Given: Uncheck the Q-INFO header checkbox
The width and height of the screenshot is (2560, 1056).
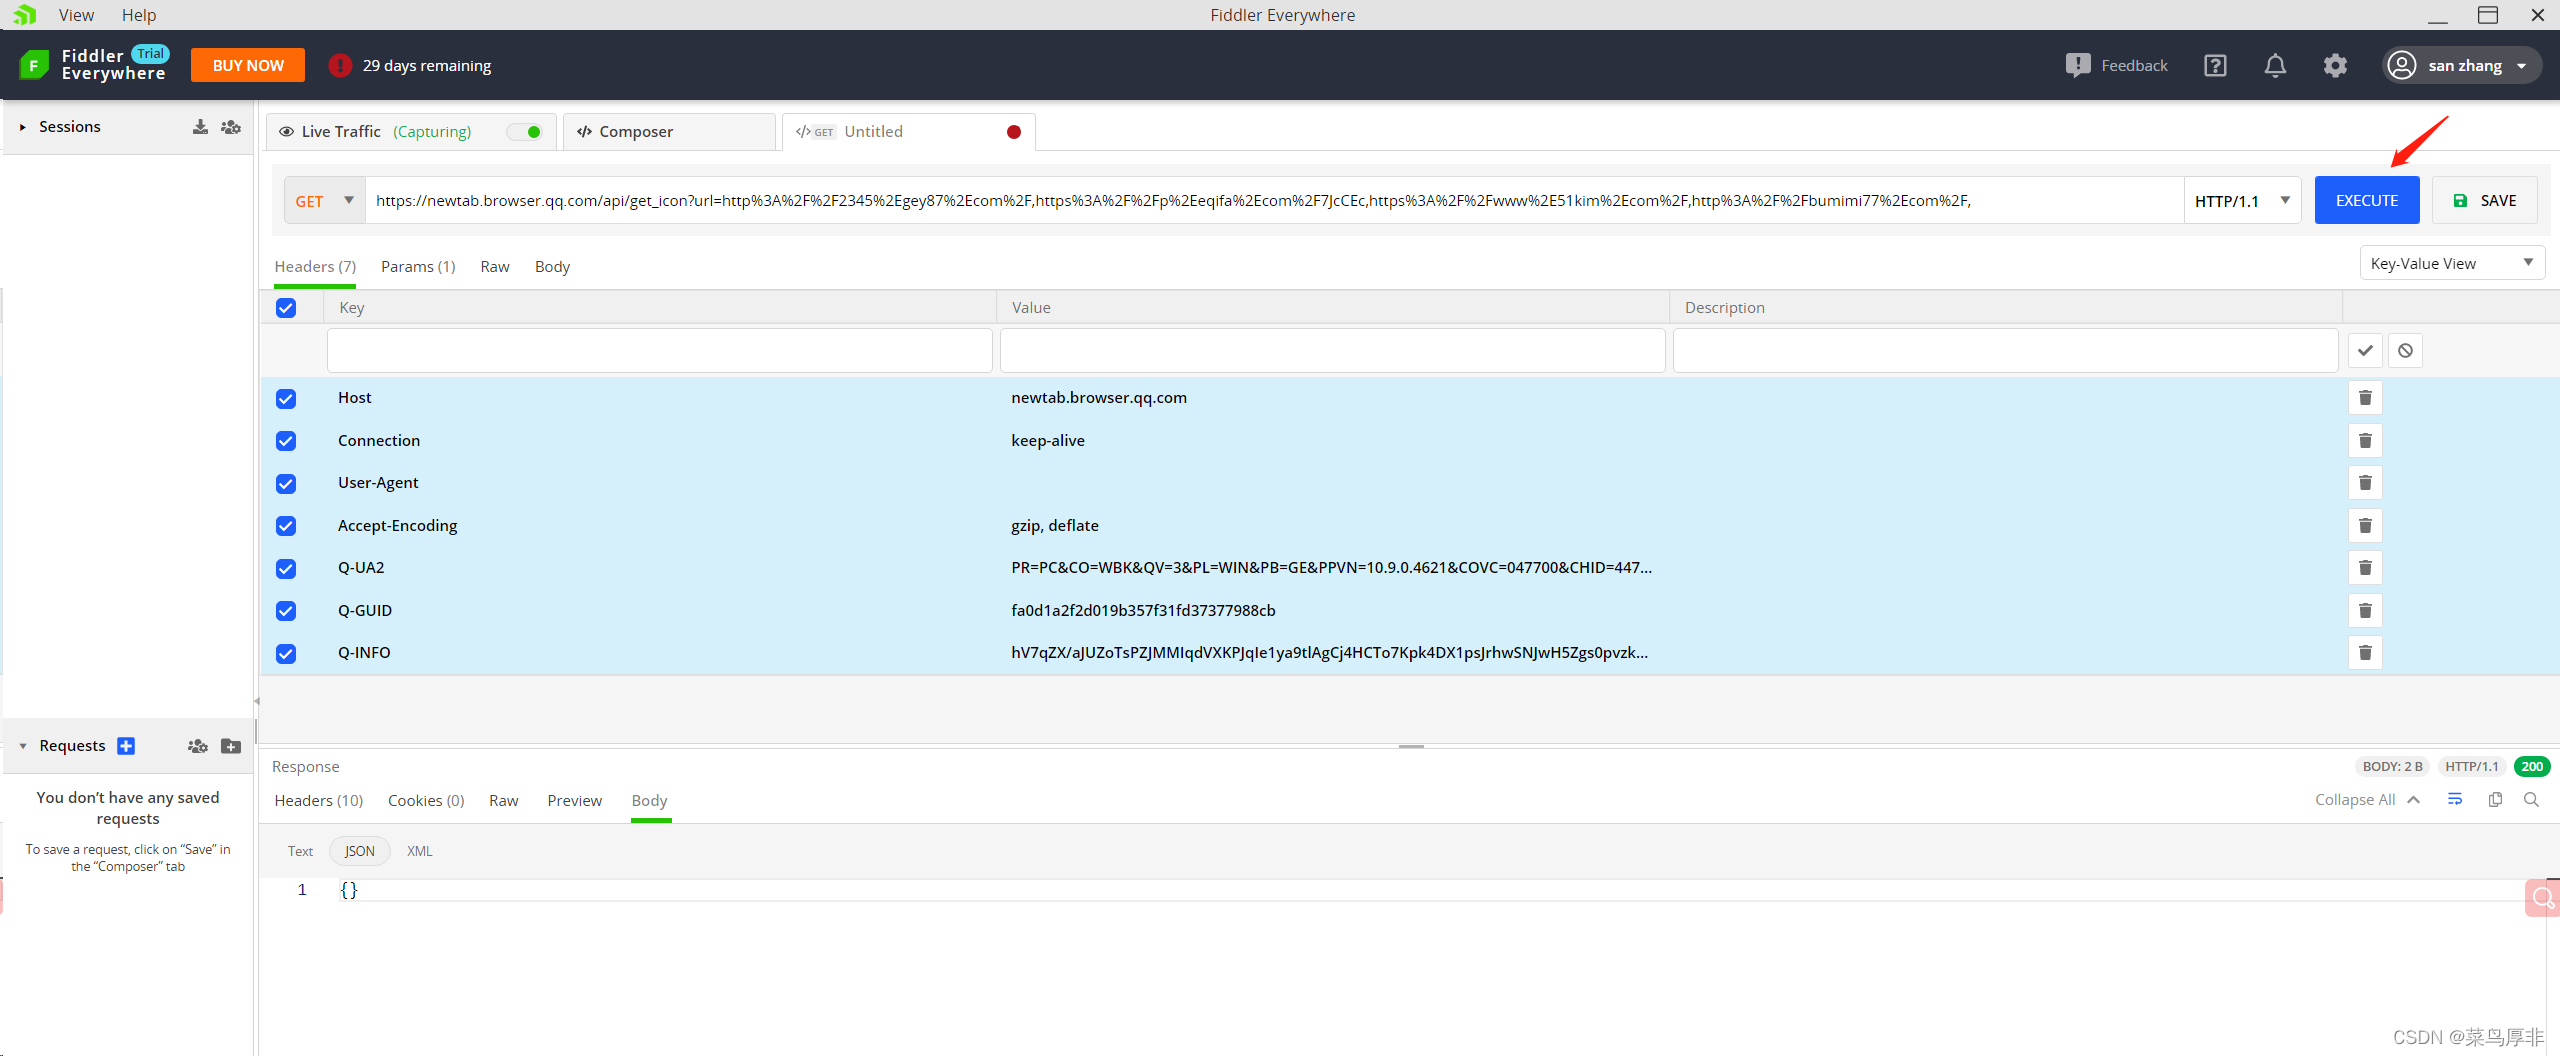Looking at the screenshot, I should coord(286,654).
